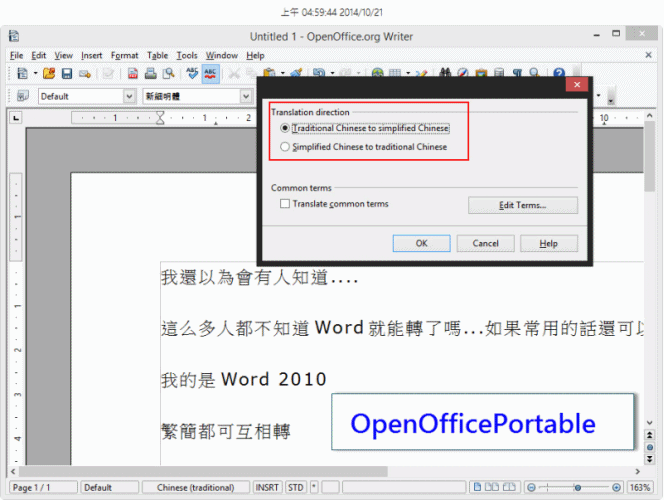Click the Edit Terms button
This screenshot has height=500, width=664.
click(523, 205)
